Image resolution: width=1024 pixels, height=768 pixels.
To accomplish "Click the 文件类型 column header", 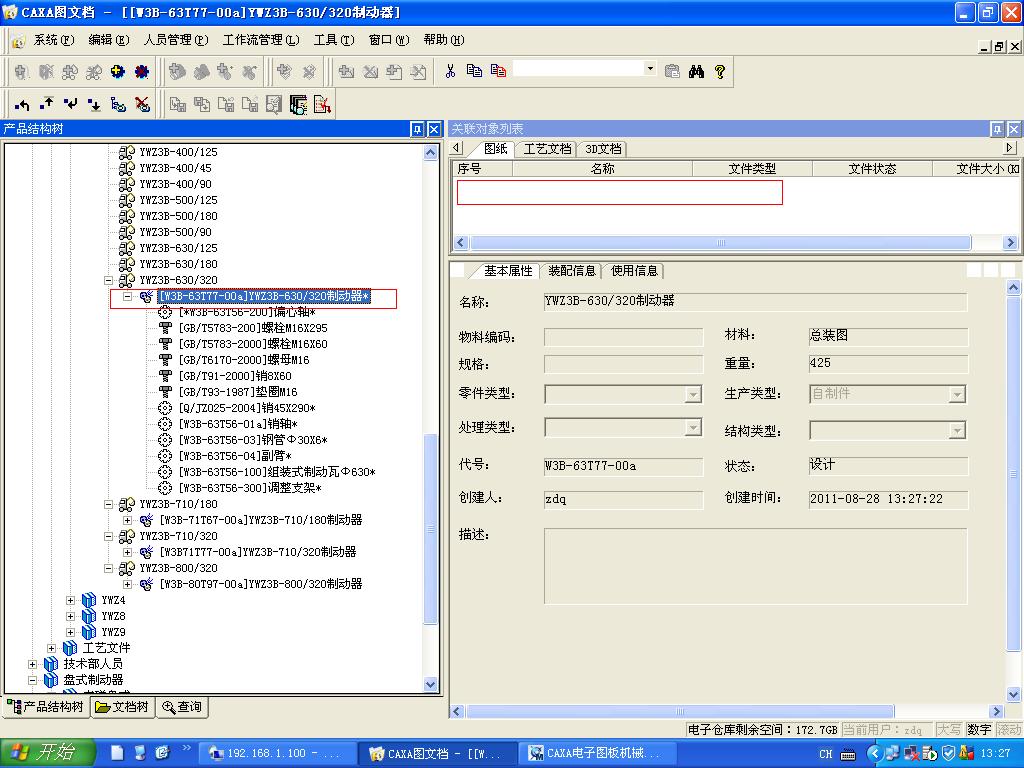I will point(752,169).
